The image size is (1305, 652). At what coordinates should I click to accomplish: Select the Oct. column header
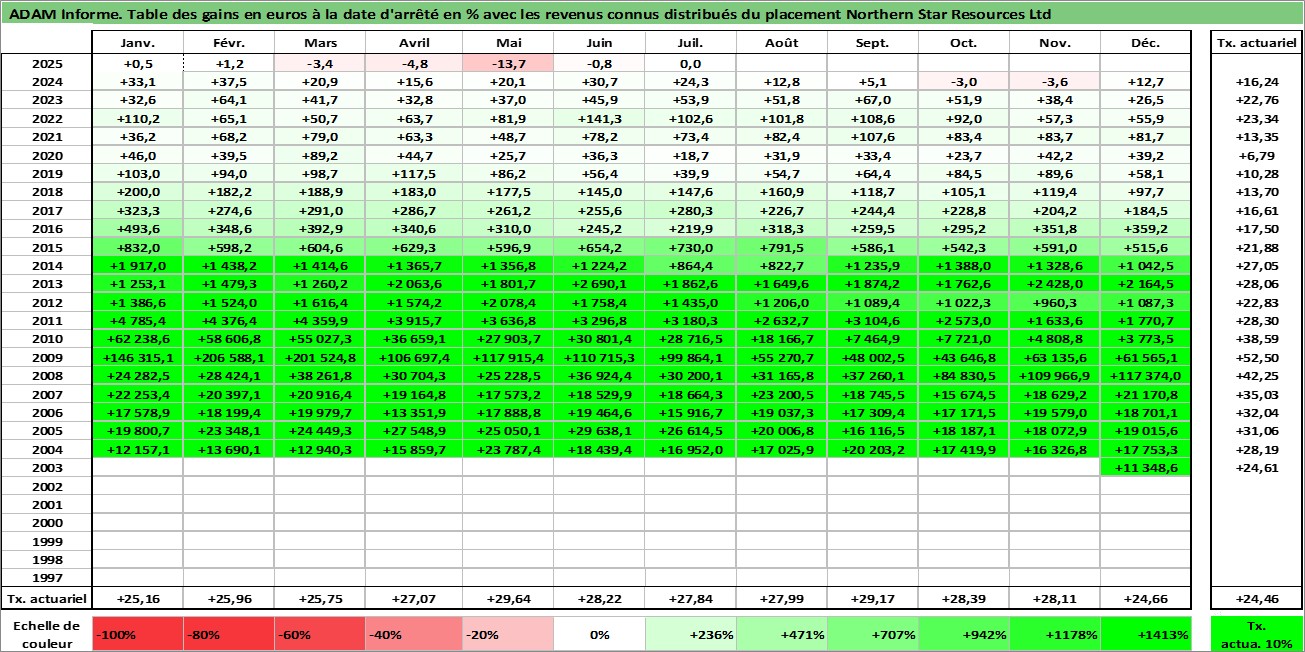pyautogui.click(x=963, y=43)
